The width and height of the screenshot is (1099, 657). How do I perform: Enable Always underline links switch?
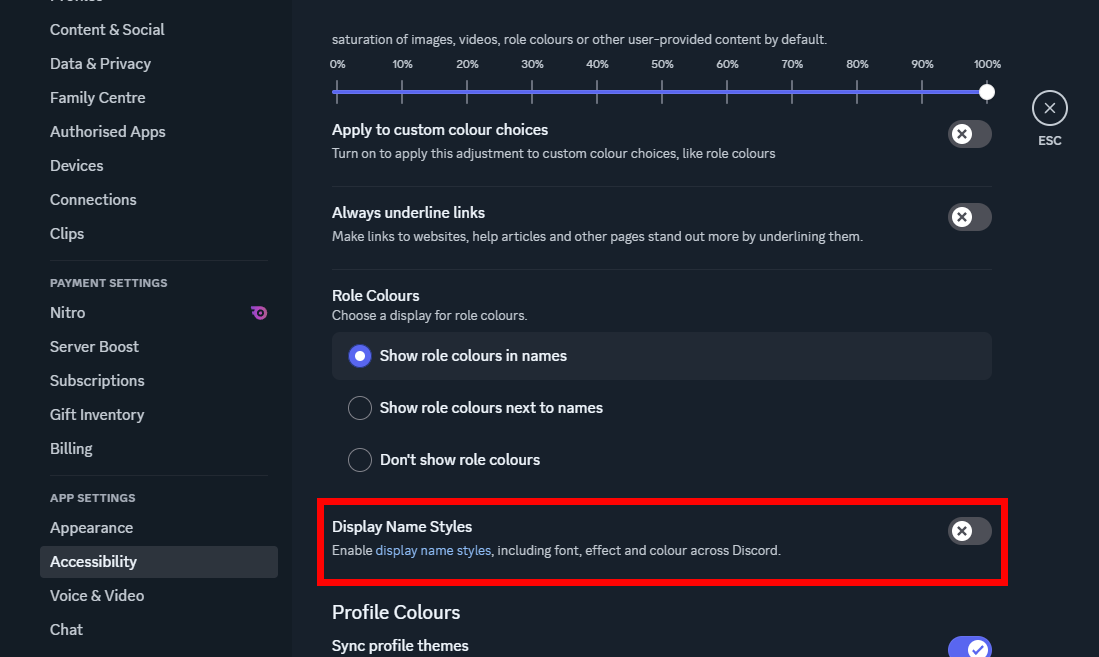point(969,217)
